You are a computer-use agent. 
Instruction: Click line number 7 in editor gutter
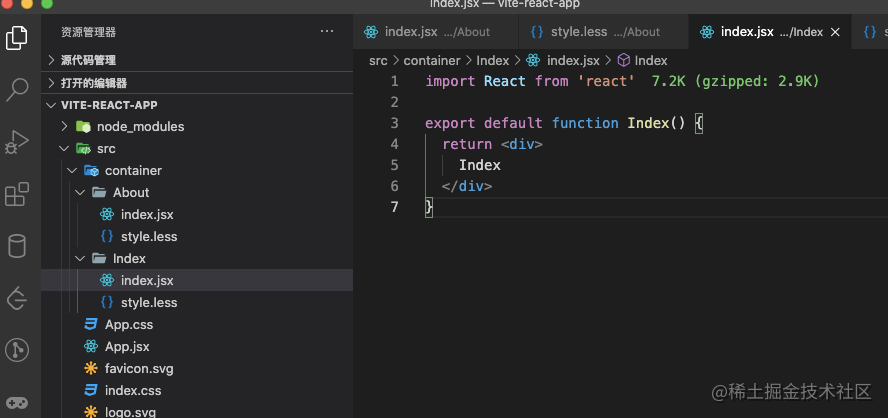(395, 207)
